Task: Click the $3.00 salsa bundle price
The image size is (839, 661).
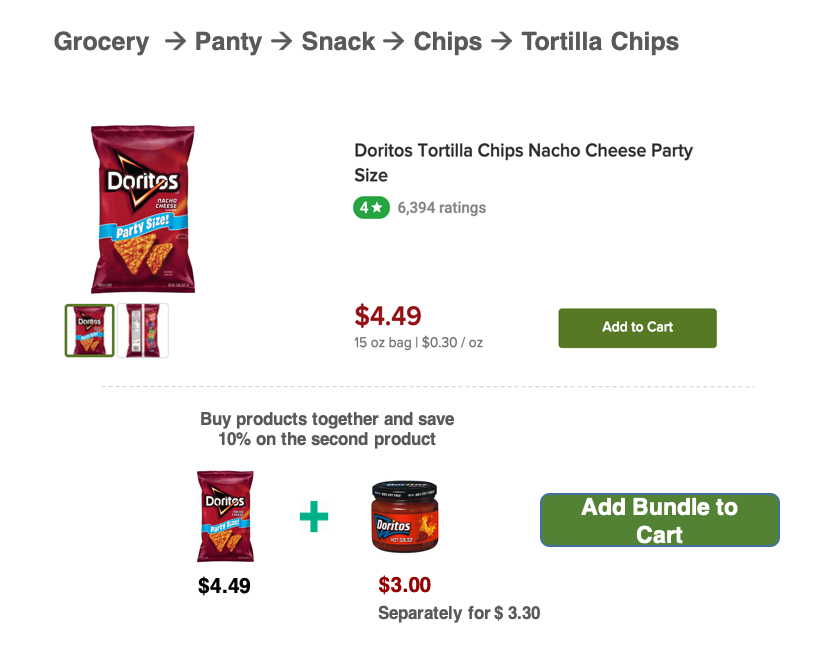Action: [405, 585]
